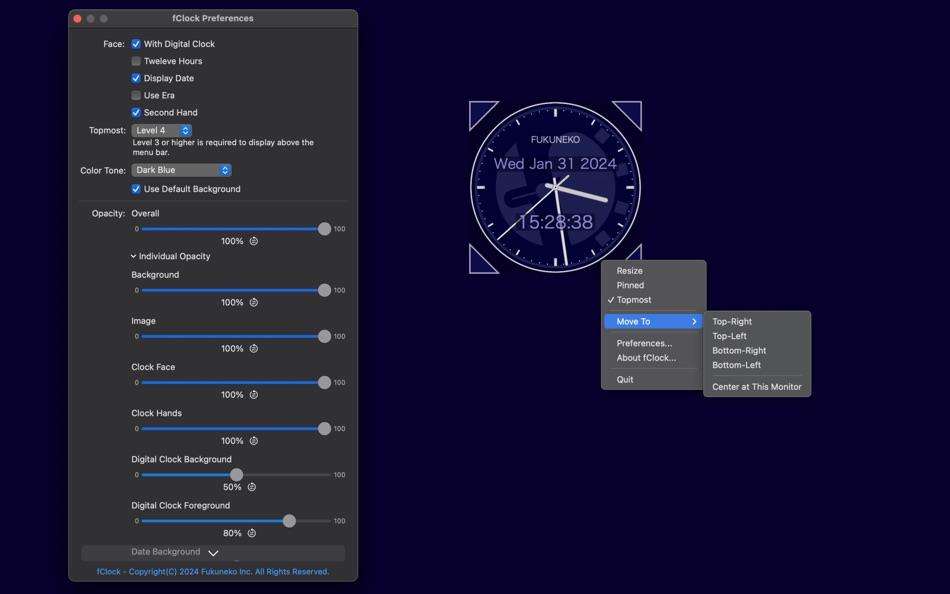This screenshot has width=950, height=594.
Task: Open the Move To submenu arrow
Action: point(694,321)
